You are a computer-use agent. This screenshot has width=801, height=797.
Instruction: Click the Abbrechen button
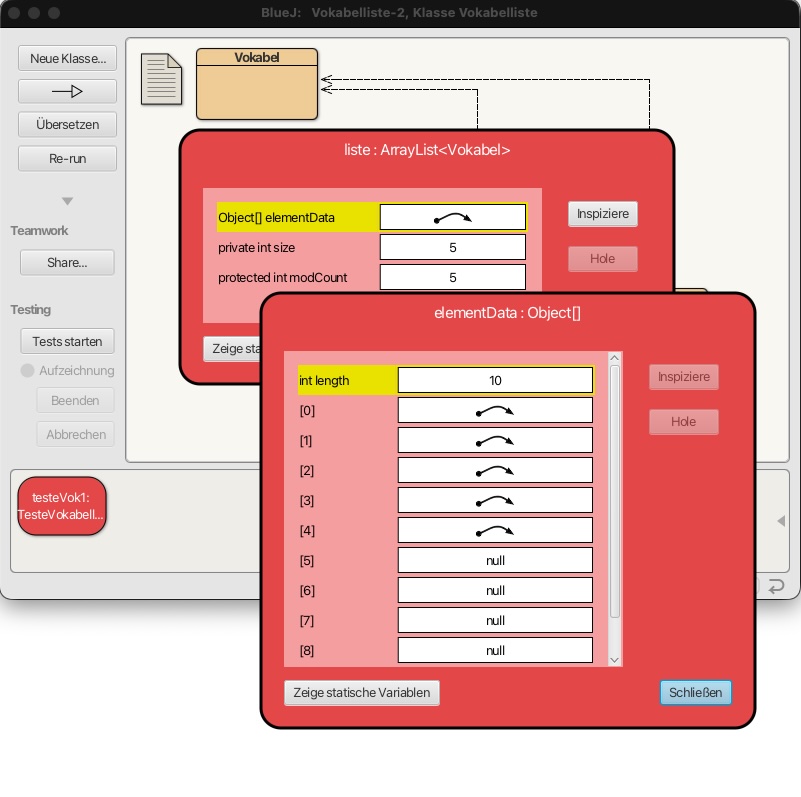(x=75, y=434)
